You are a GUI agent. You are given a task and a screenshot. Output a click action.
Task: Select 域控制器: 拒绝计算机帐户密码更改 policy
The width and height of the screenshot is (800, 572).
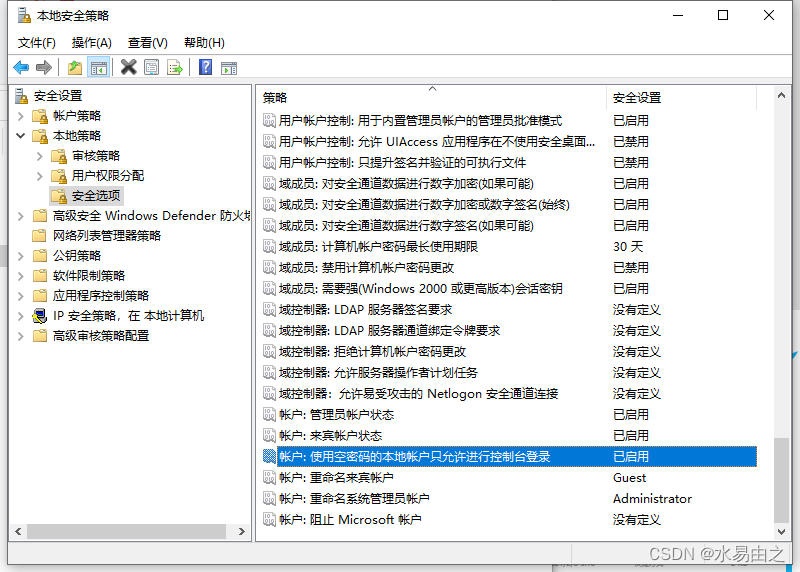click(x=509, y=352)
